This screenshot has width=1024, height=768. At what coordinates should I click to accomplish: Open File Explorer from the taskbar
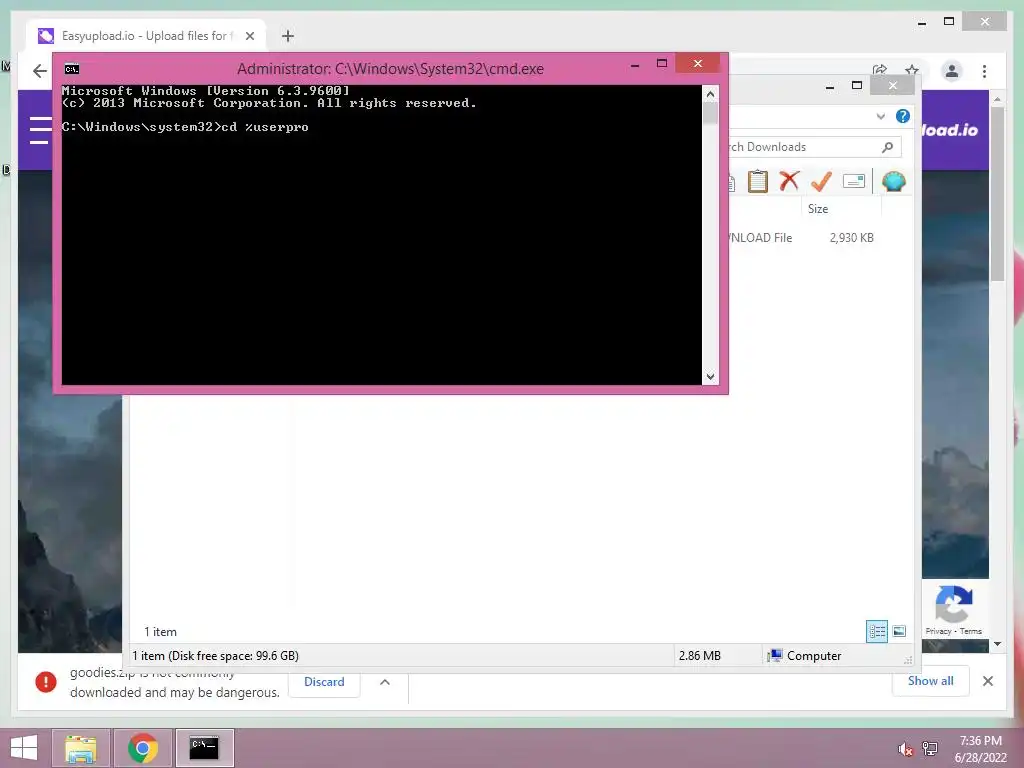pos(80,748)
